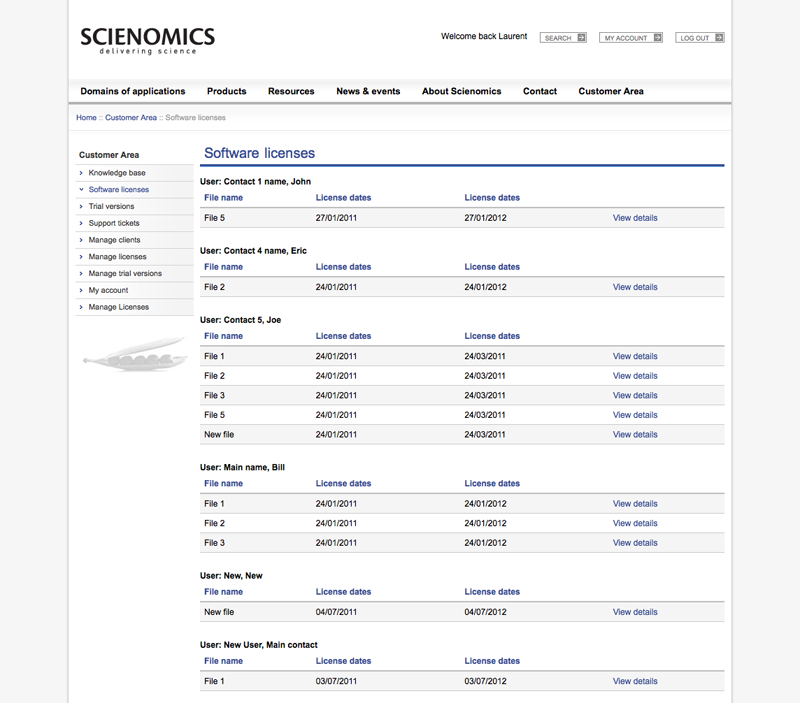View details for John's File 5
Viewport: 800px width, 703px height.
635,218
